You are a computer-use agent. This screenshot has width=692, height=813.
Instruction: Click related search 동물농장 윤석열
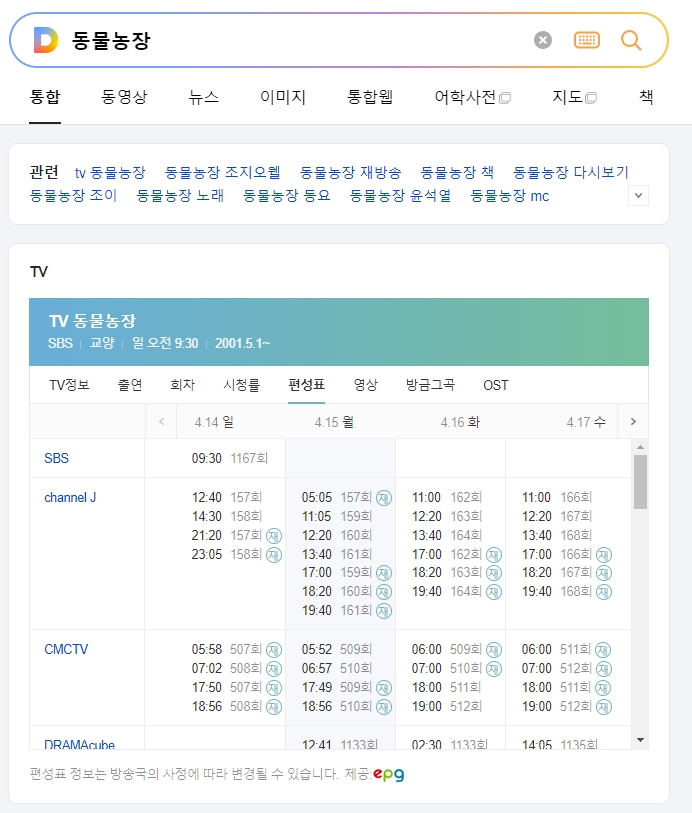[x=400, y=196]
